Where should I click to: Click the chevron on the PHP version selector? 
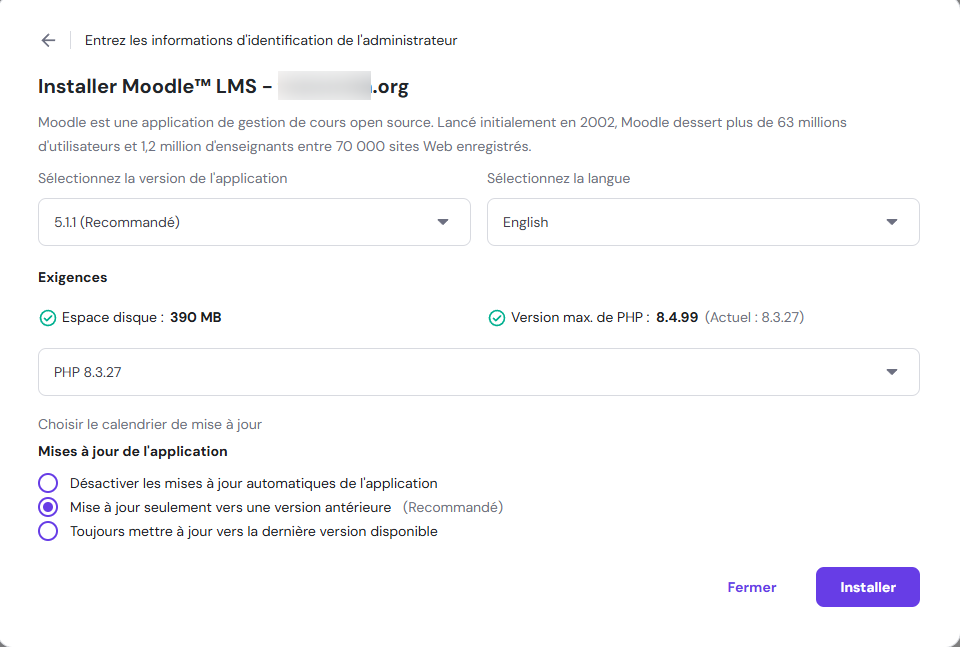click(x=890, y=371)
